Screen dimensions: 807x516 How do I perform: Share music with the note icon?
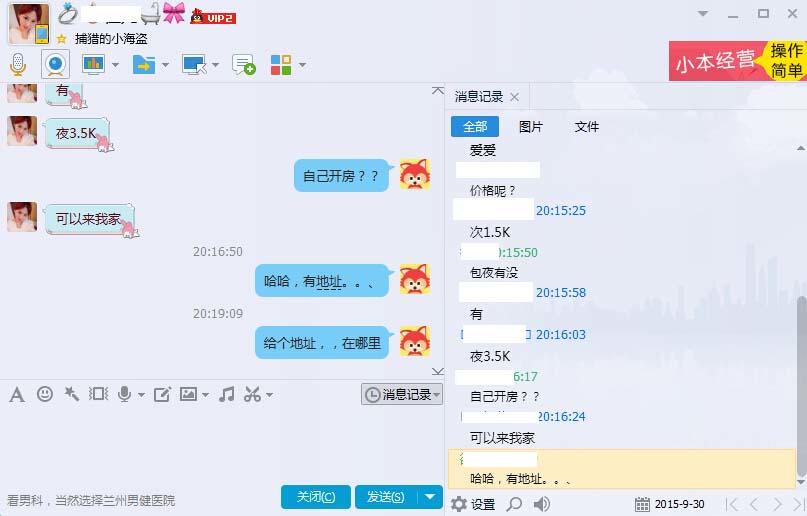click(x=226, y=395)
